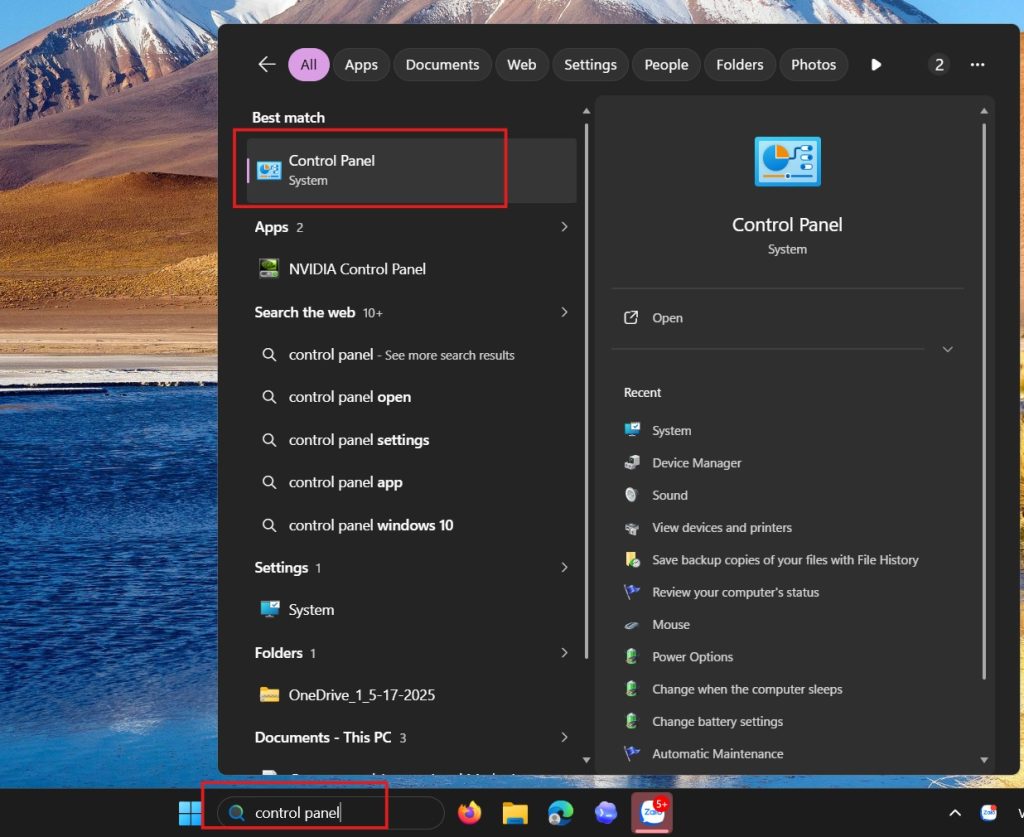
Task: Open recent item Automatic Maintenance
Action: pyautogui.click(x=718, y=753)
